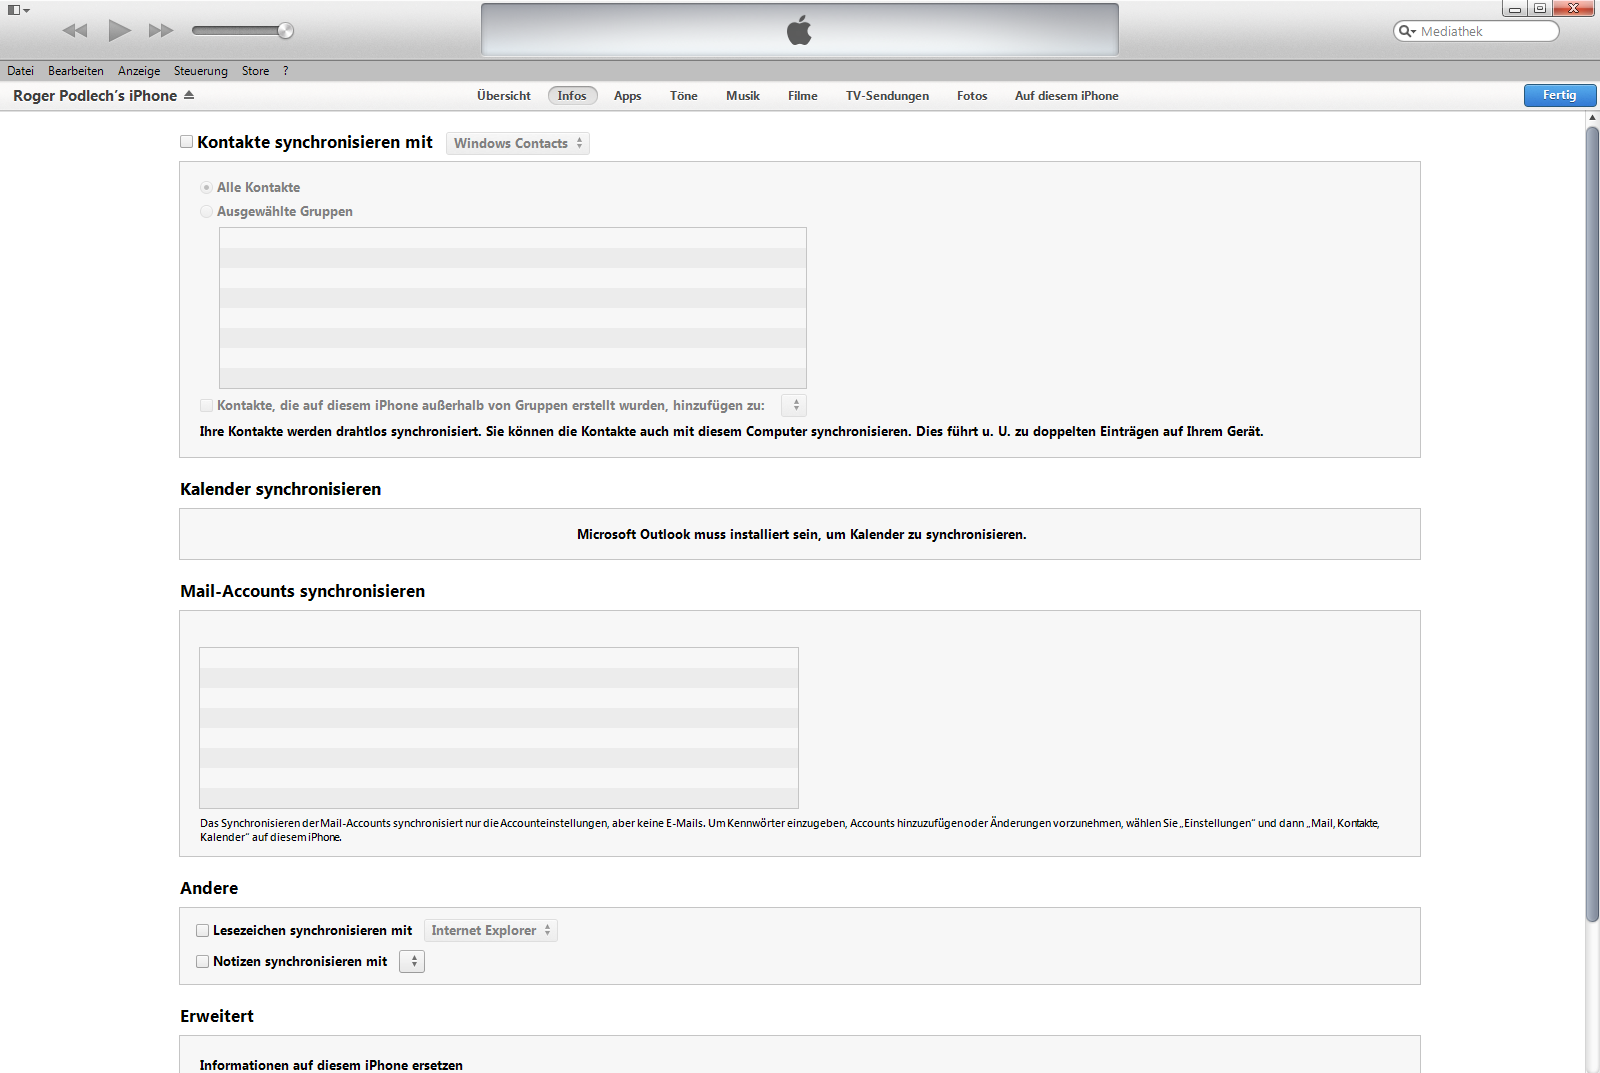Adjust the volume slider knob
The image size is (1600, 1073).
(286, 30)
